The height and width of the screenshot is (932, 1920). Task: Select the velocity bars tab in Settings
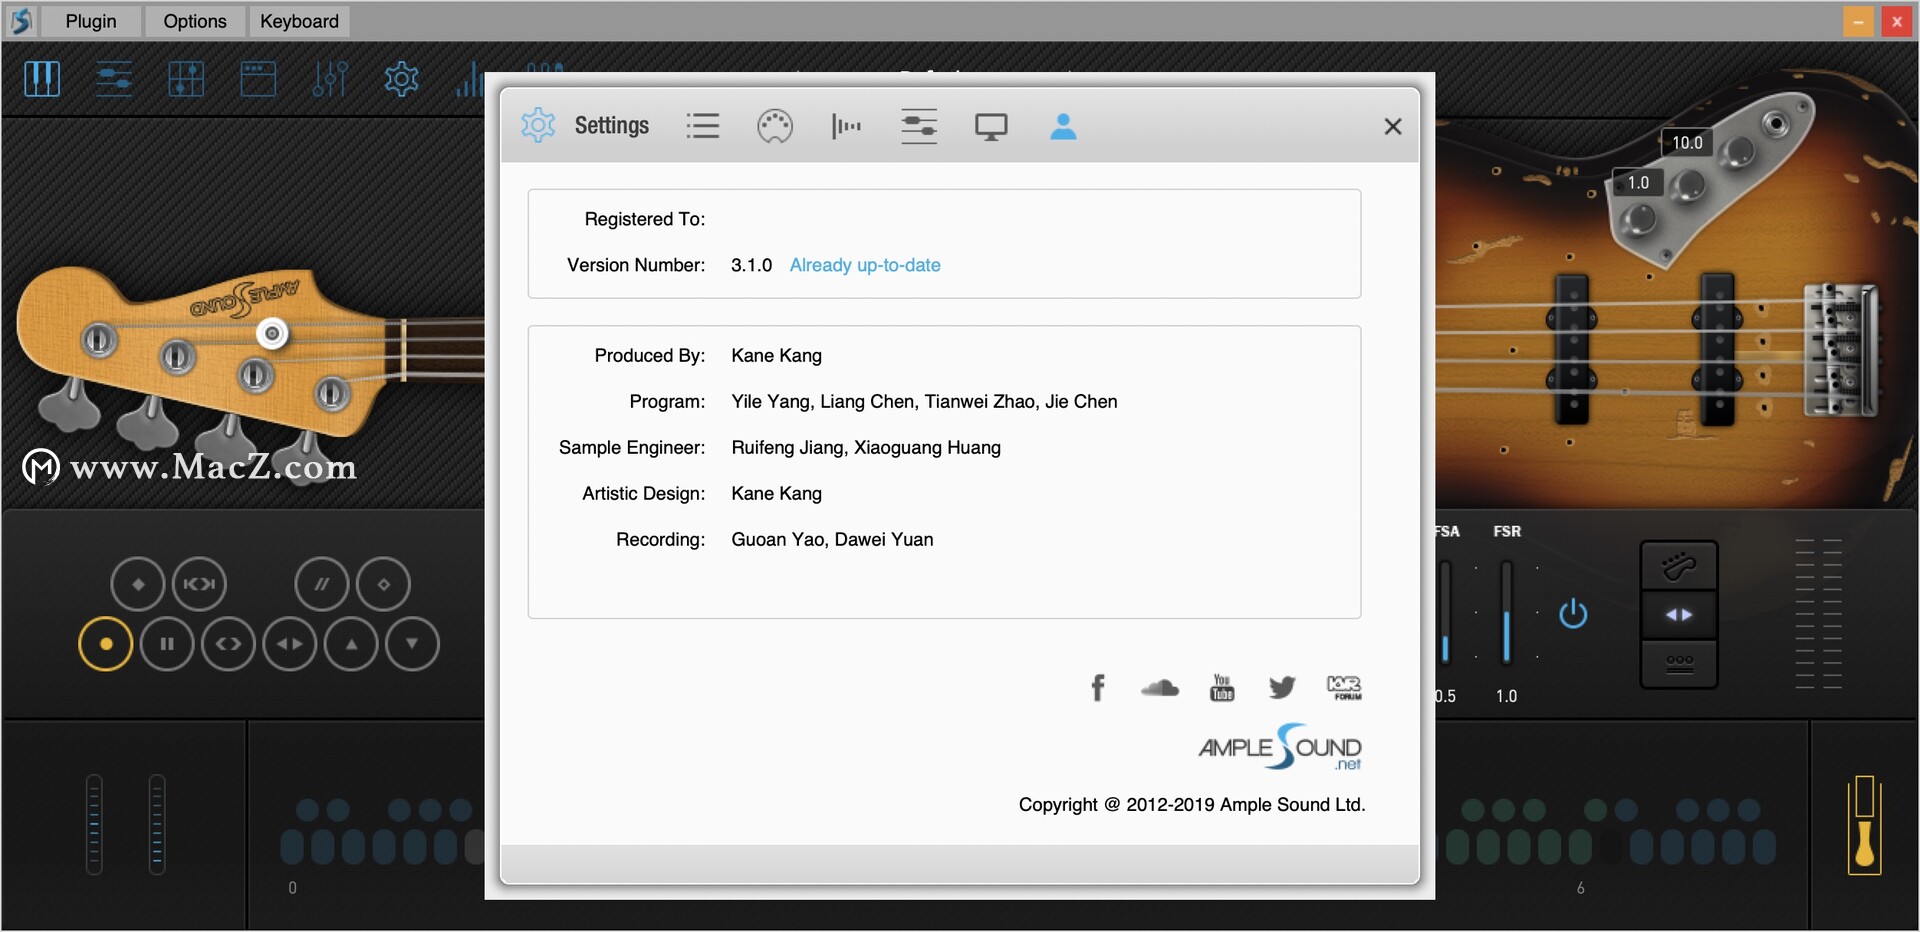pos(846,126)
